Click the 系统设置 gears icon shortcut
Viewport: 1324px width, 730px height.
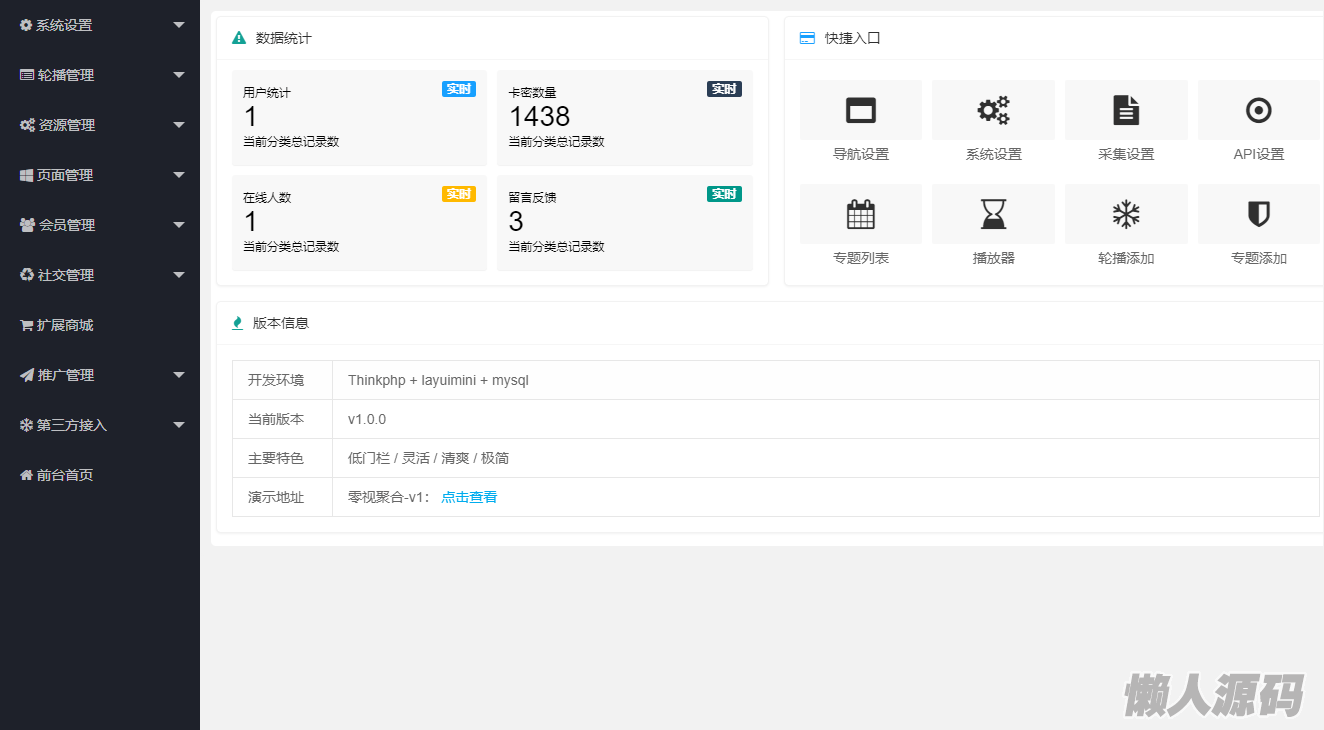tap(993, 110)
